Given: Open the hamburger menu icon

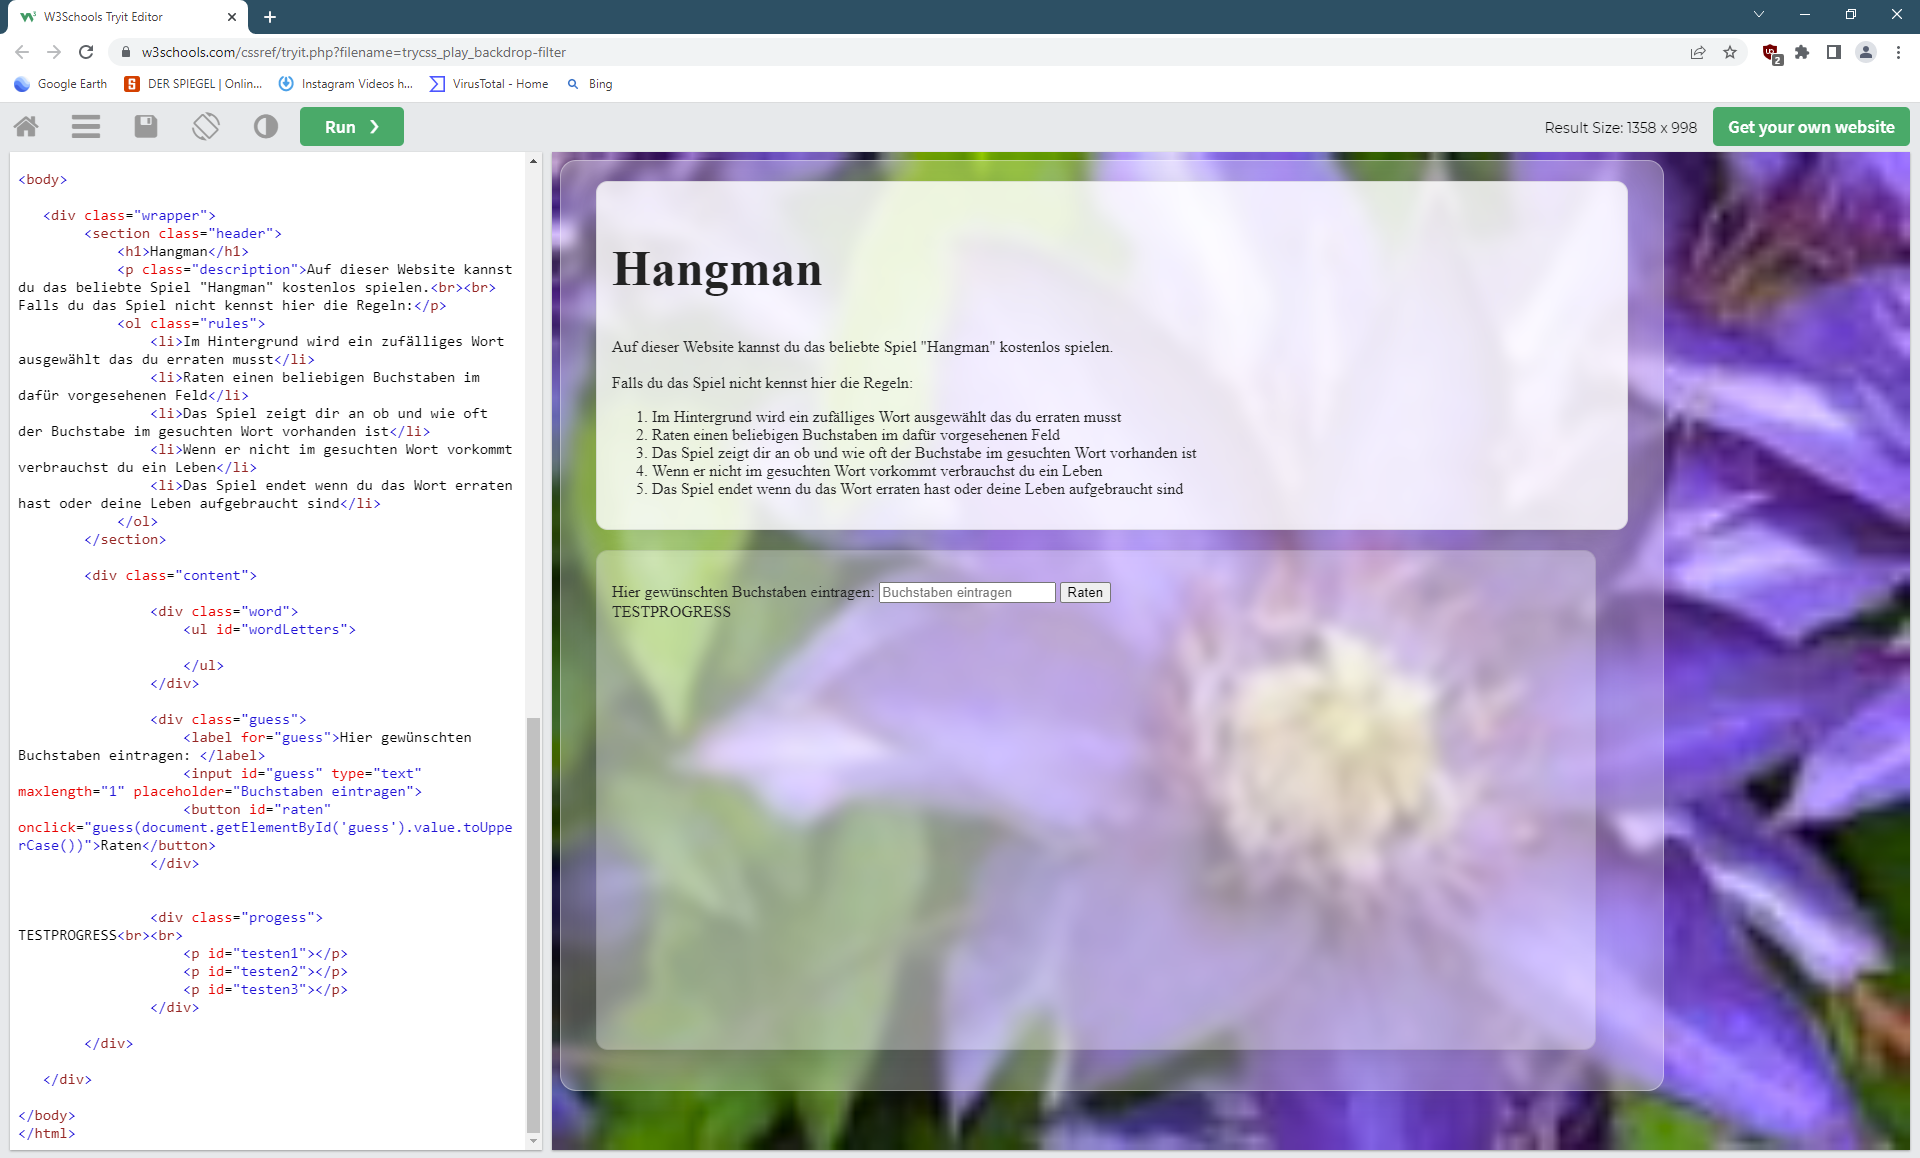Looking at the screenshot, I should click(86, 126).
